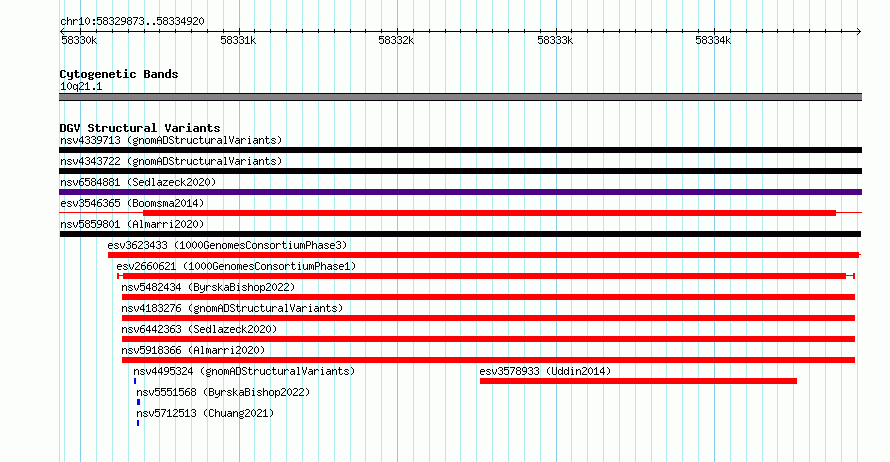The image size is (890, 462).
Task: Click the nsv6442363 Sedlazeck2020 label
Action: (199, 329)
